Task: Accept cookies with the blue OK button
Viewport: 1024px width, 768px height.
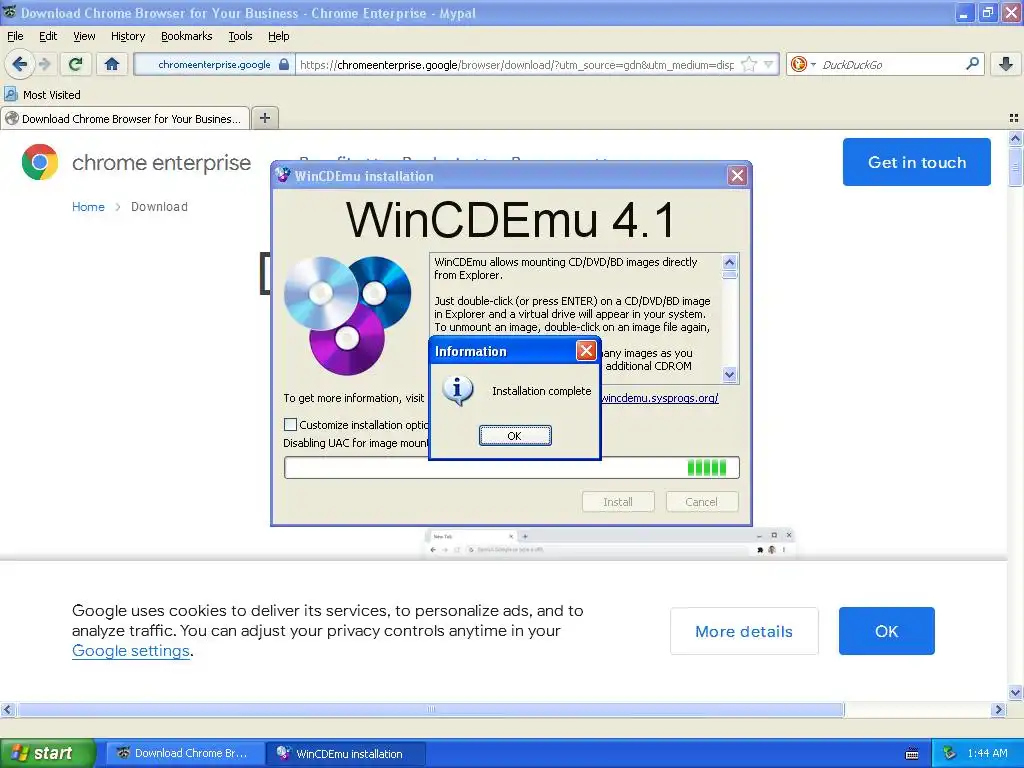Action: pos(886,631)
